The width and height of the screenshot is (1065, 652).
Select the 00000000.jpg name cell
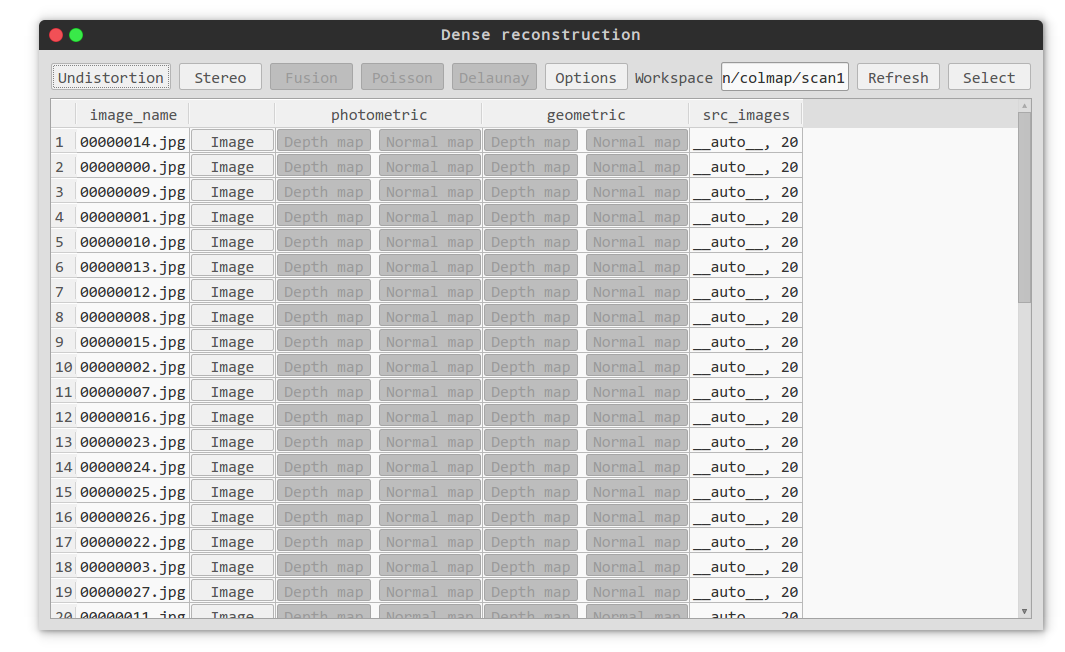pyautogui.click(x=132, y=166)
